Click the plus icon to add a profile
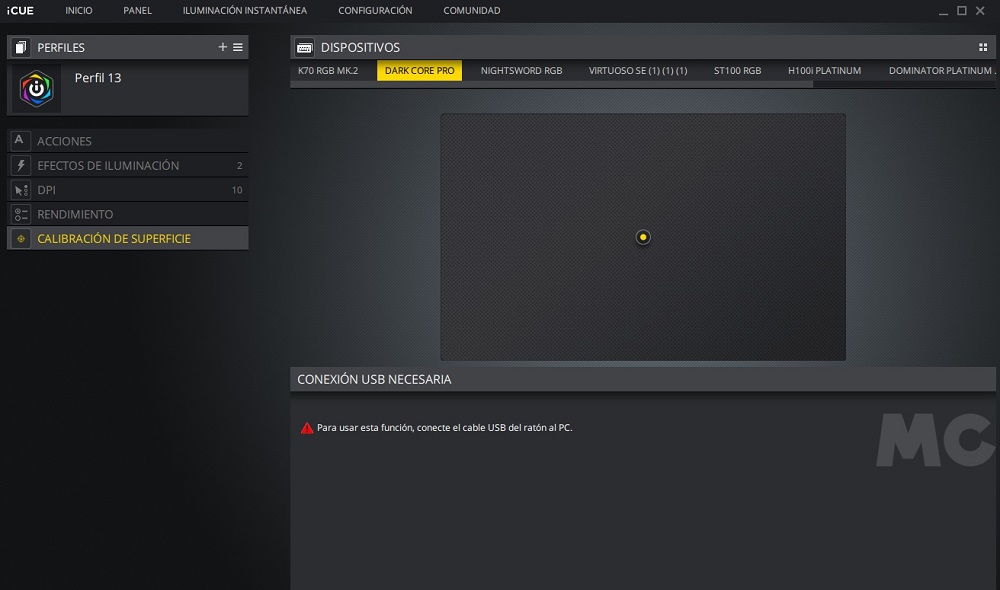Image resolution: width=1000 pixels, height=590 pixels. coord(222,47)
